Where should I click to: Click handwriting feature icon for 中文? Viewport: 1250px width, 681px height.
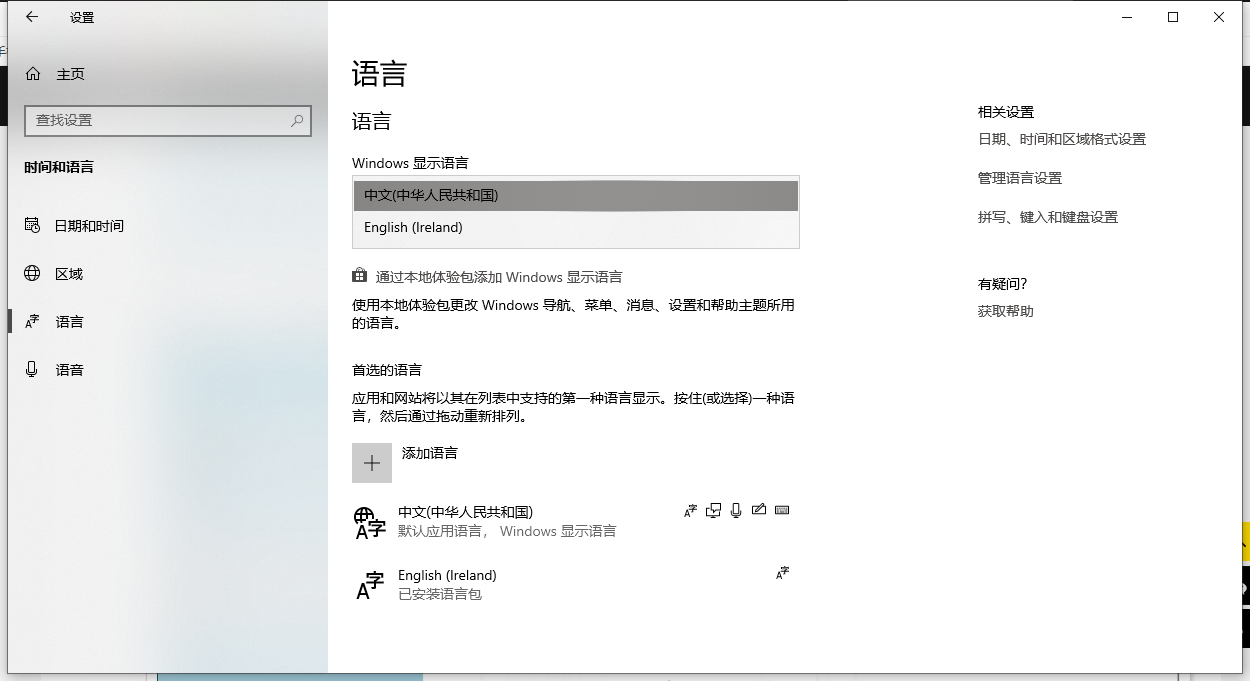click(x=759, y=510)
